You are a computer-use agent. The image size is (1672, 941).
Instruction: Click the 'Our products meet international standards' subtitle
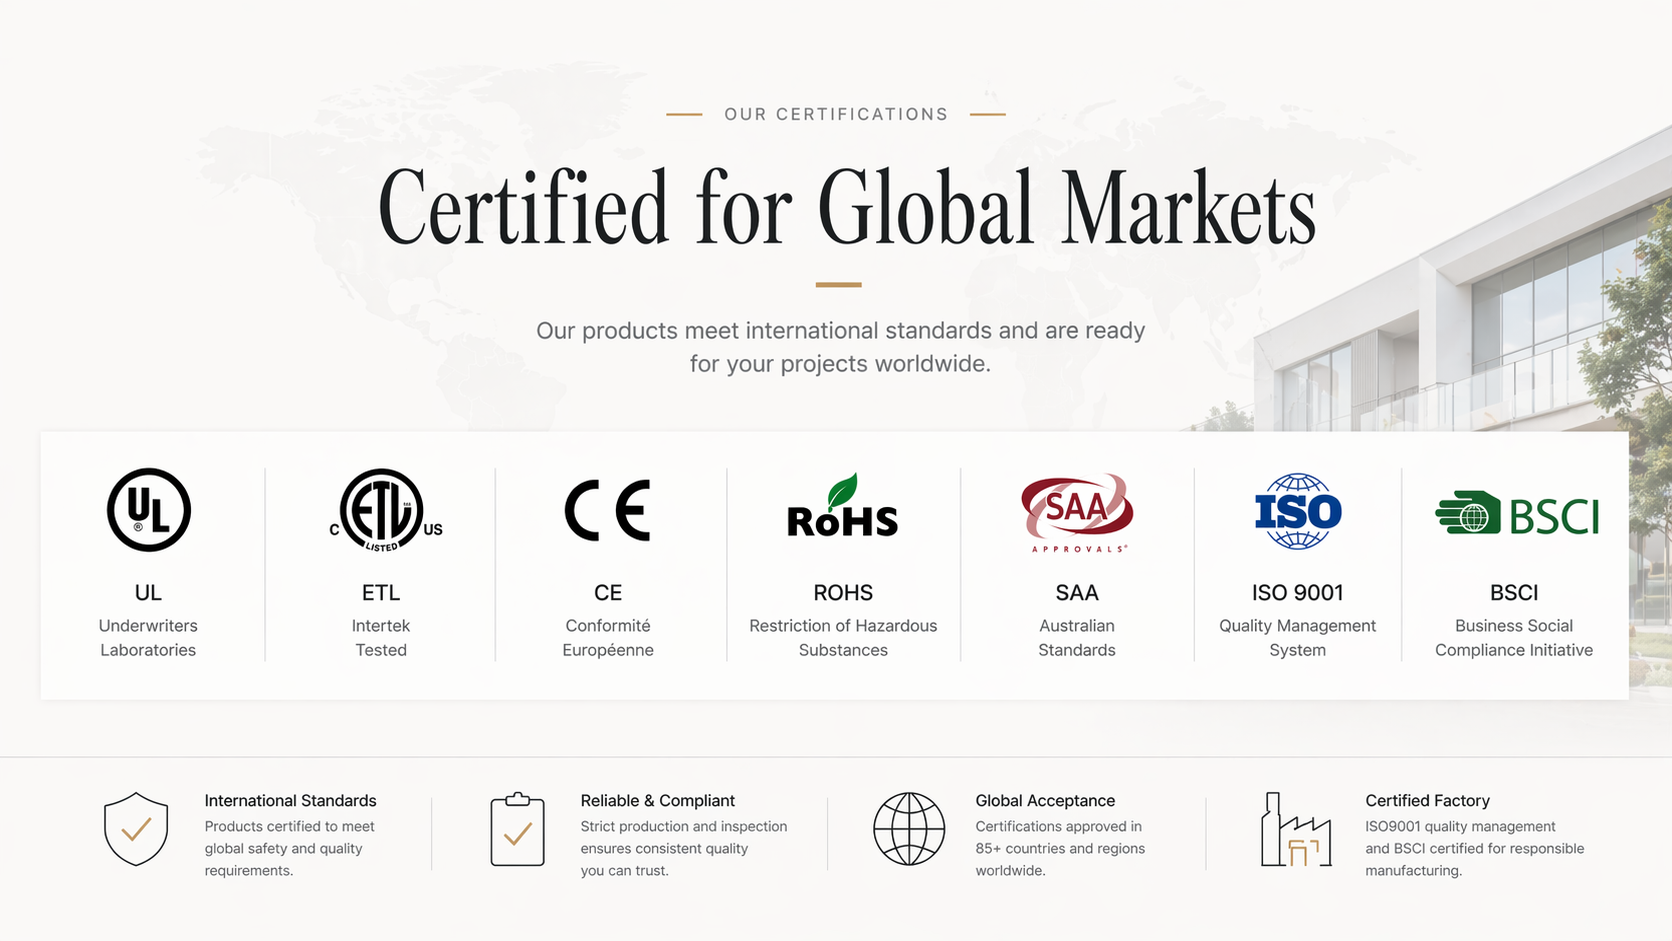pos(840,347)
